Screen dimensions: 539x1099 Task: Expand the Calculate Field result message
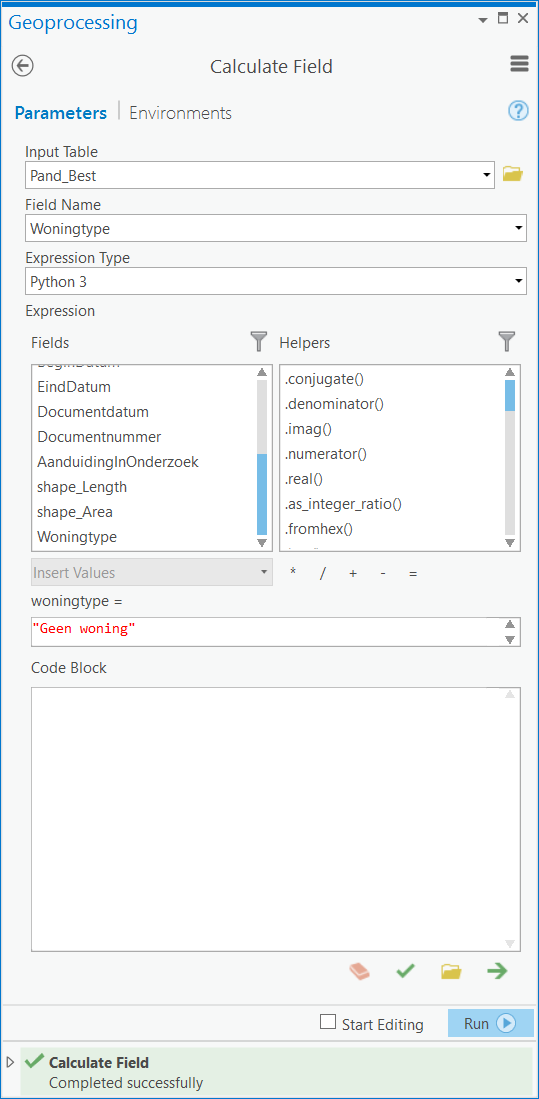[9, 1063]
